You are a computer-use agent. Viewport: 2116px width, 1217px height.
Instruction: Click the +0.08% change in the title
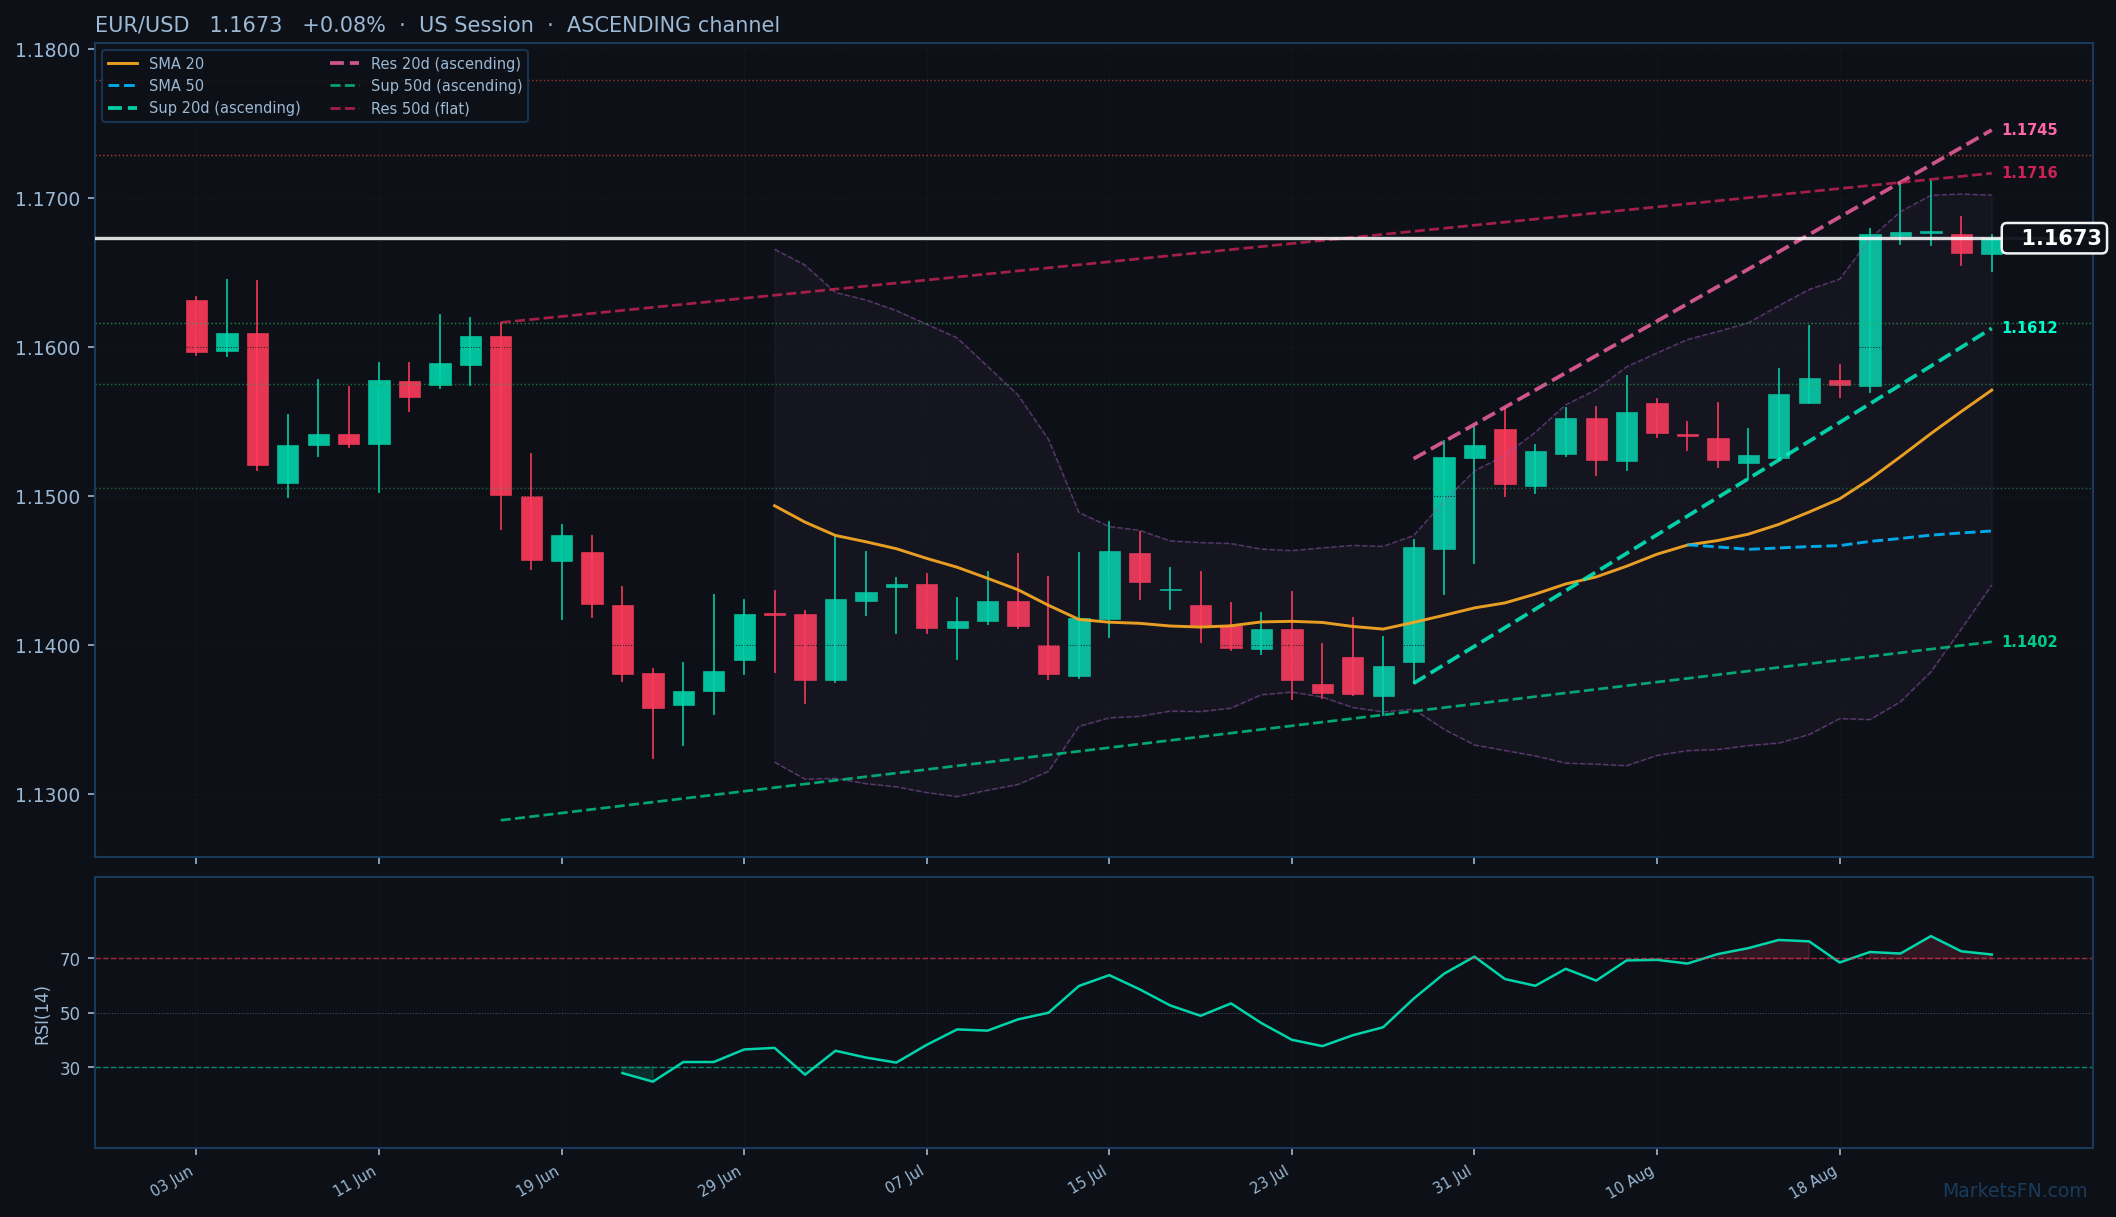[344, 25]
